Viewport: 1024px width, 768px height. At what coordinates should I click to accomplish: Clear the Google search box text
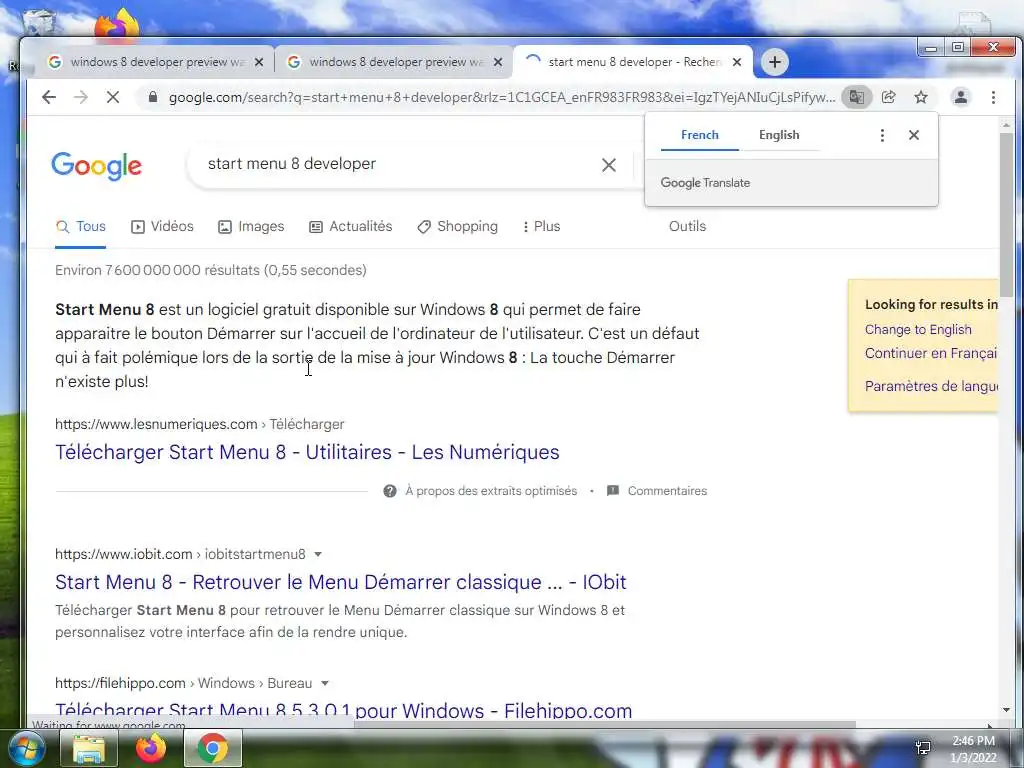click(x=609, y=165)
